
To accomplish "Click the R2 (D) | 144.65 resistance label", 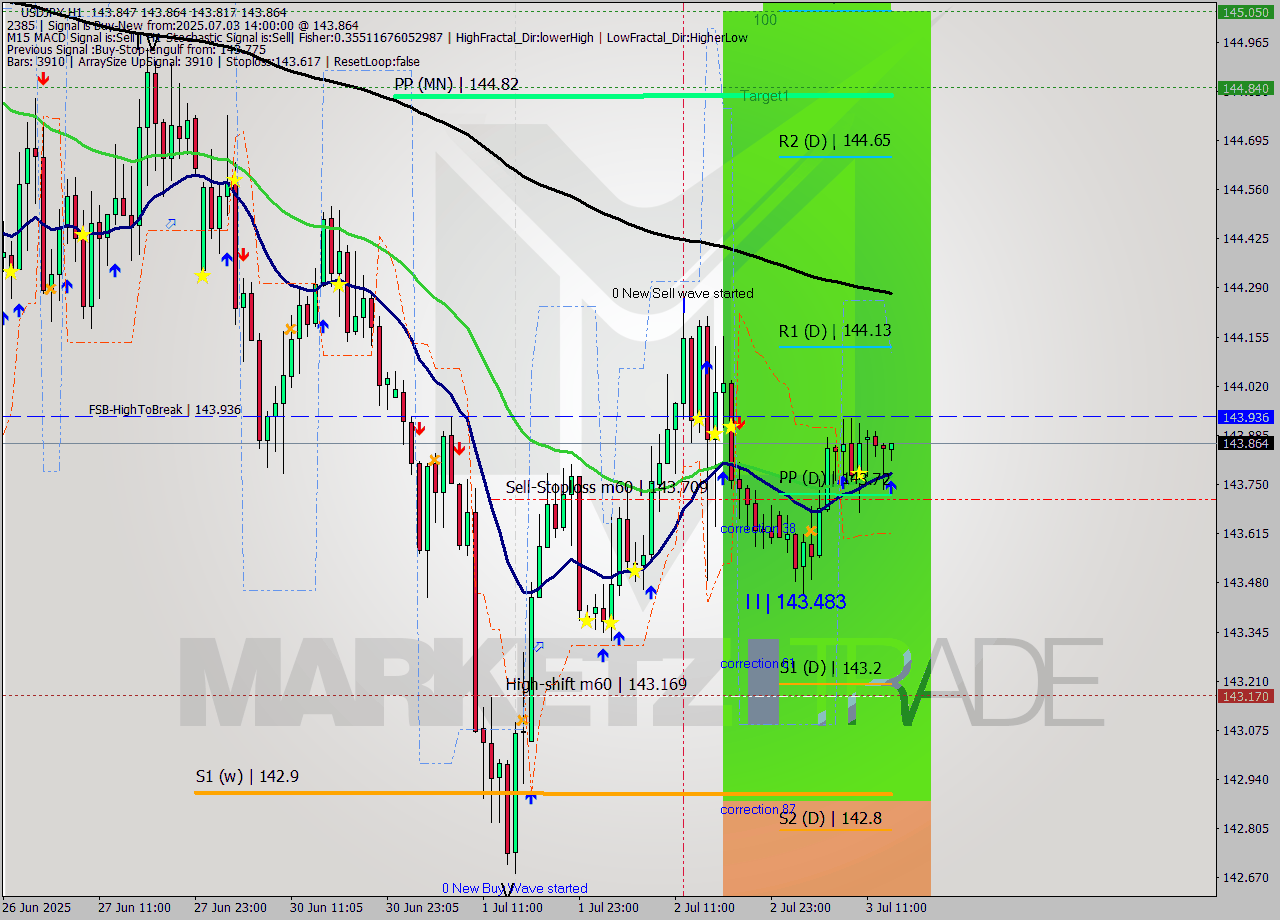I will tap(835, 142).
